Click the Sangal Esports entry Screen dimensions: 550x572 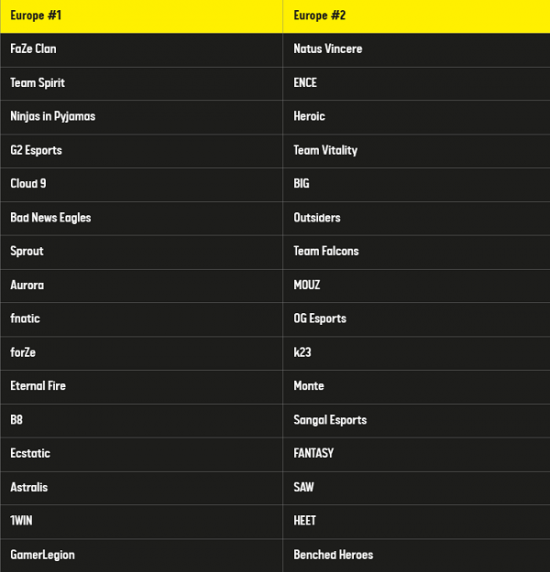coord(330,420)
